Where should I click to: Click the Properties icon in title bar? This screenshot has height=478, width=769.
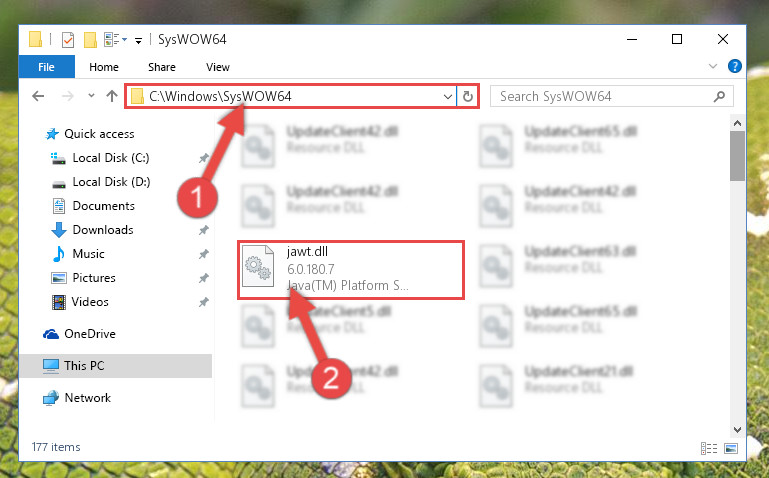[x=68, y=40]
